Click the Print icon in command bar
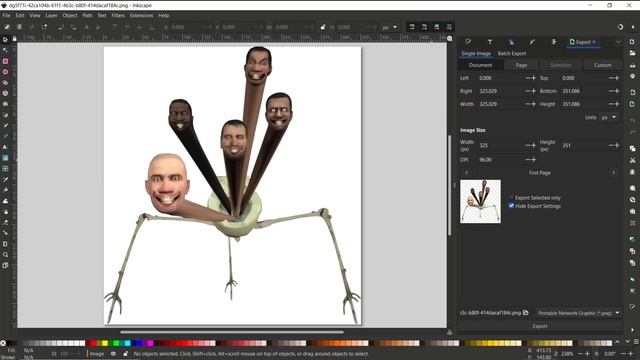 [x=632, y=76]
